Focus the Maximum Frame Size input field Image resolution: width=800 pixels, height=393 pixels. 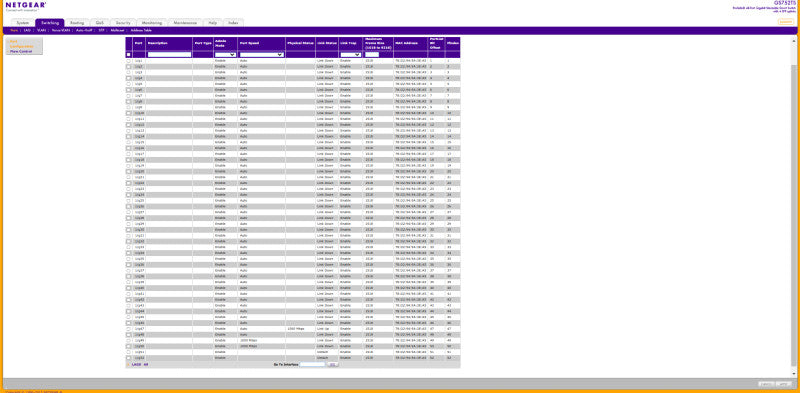pyautogui.click(x=372, y=55)
